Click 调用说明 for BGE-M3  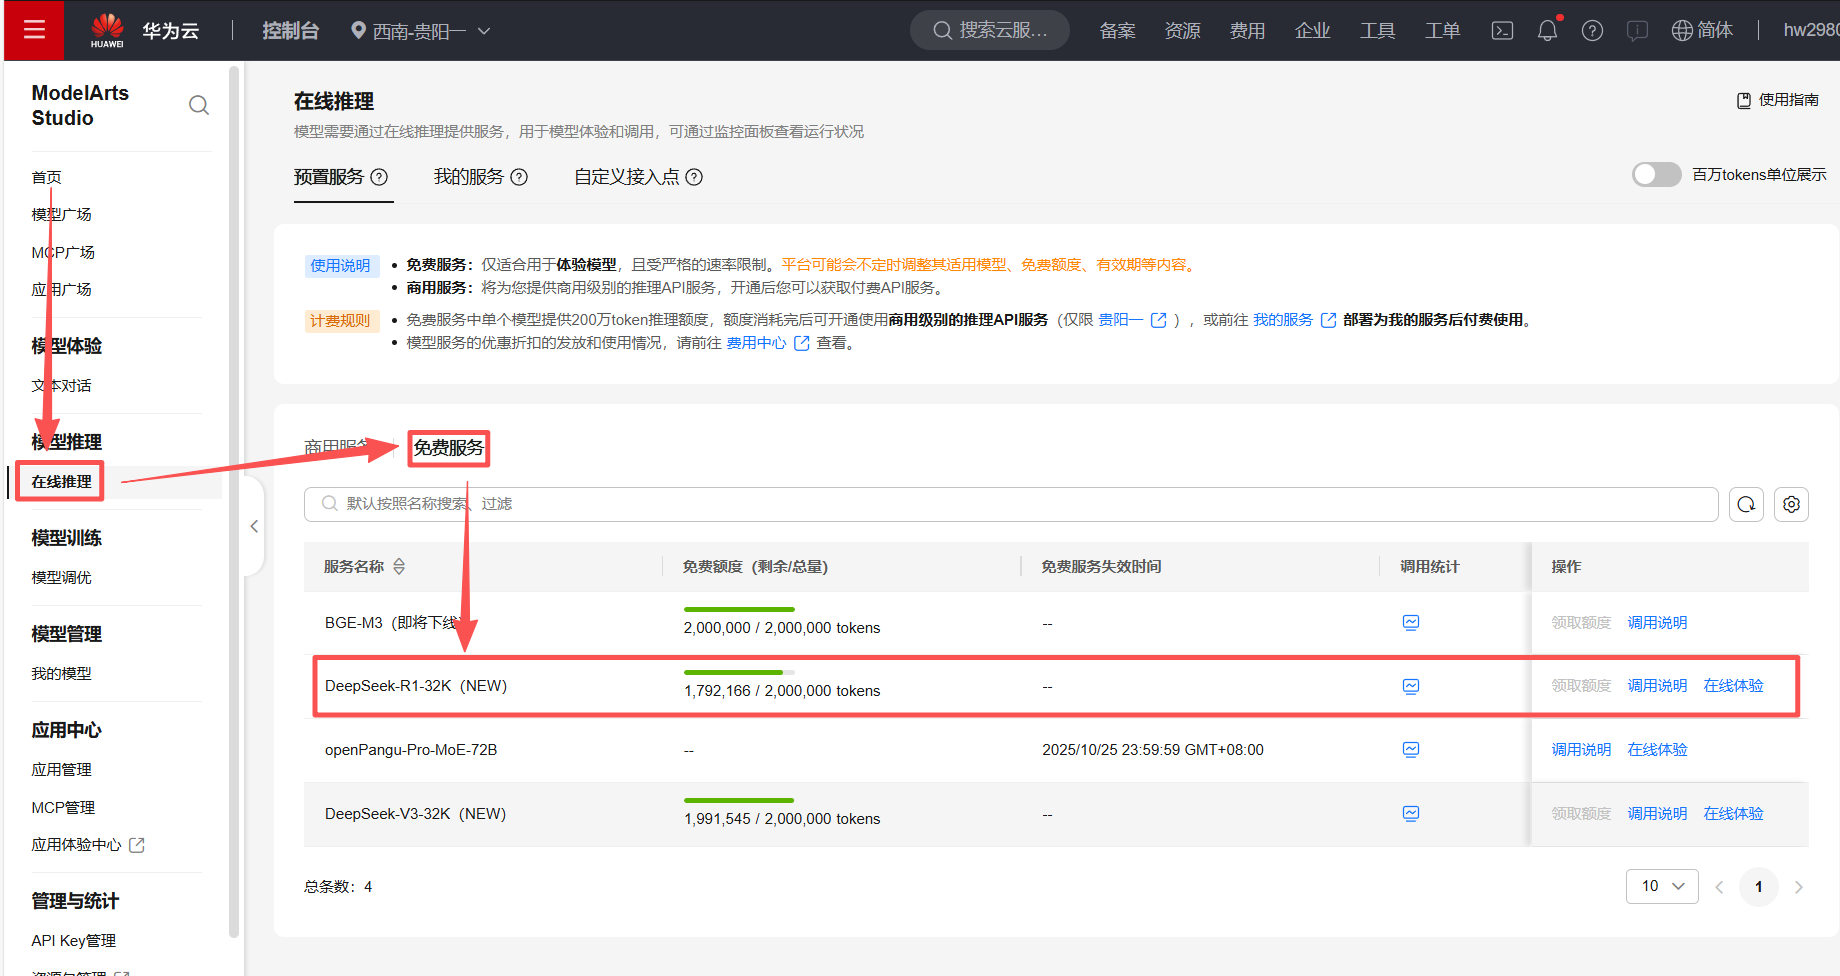pyautogui.click(x=1657, y=623)
